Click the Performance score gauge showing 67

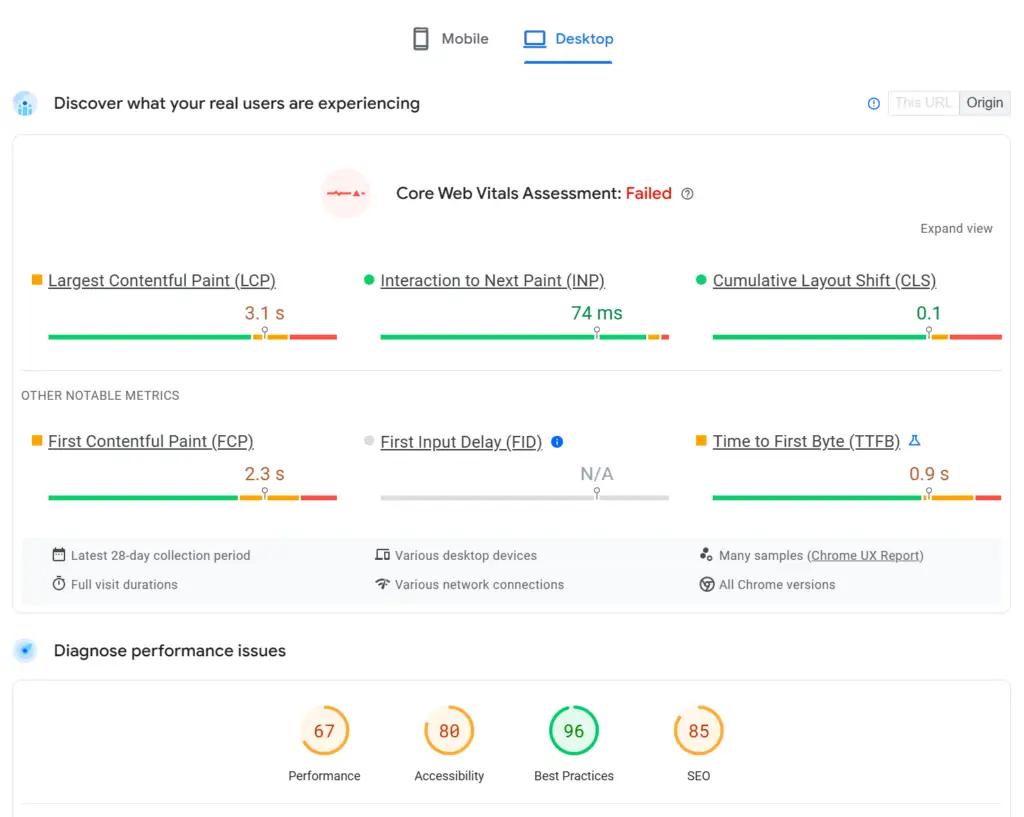(x=324, y=731)
